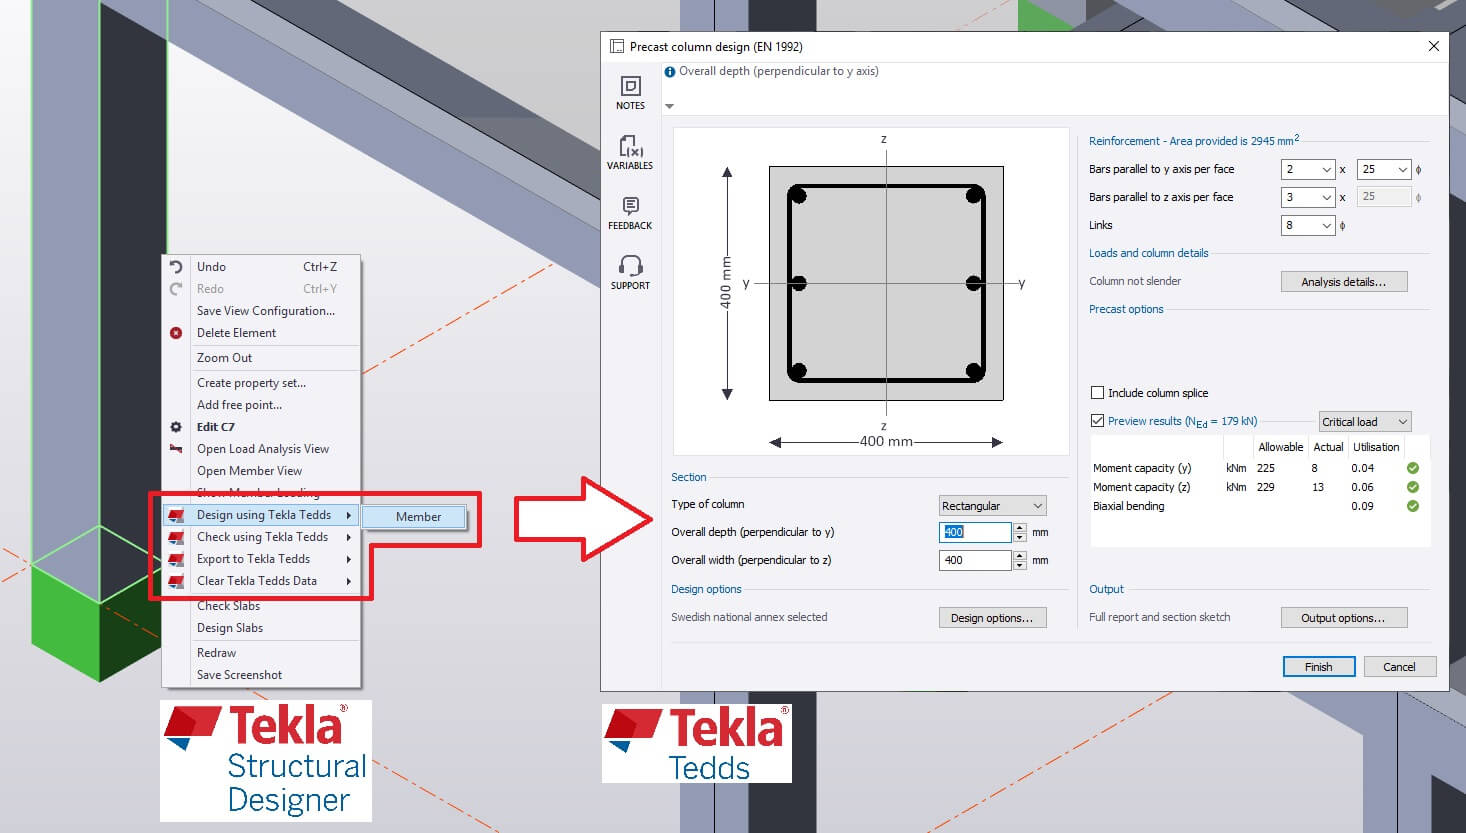Click the Output options button
1466x833 pixels.
coord(1344,618)
